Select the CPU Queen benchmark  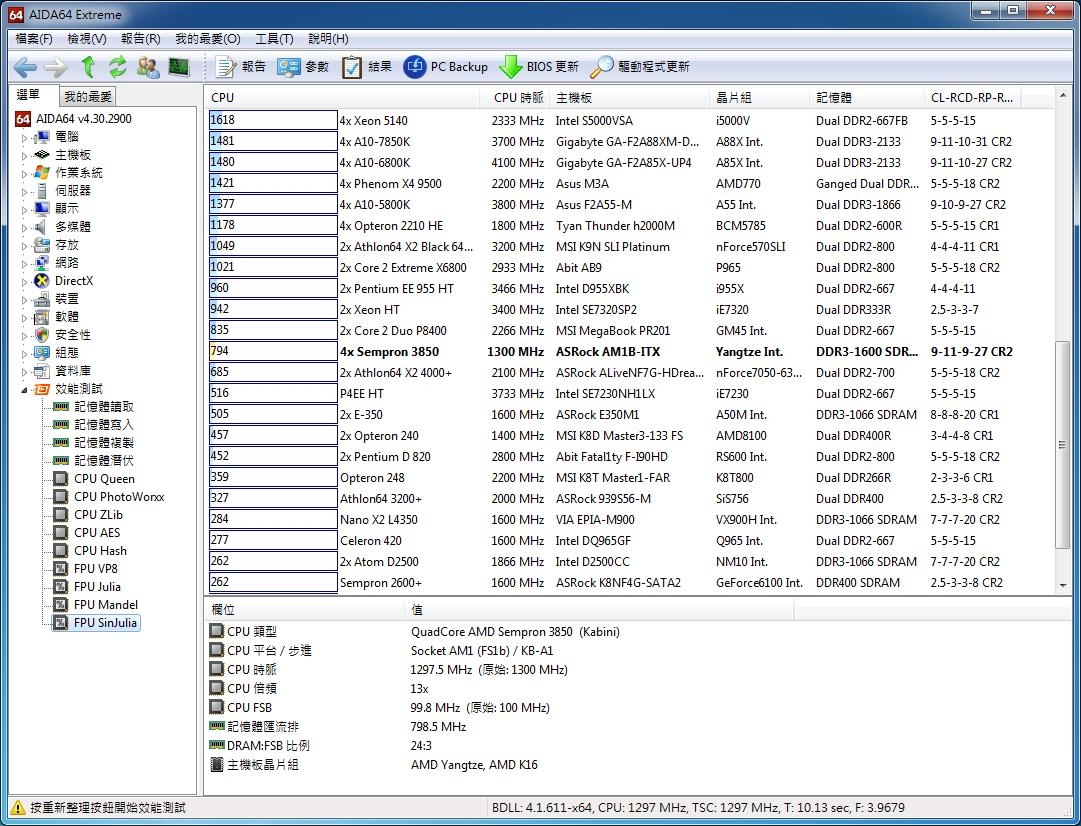(x=104, y=479)
